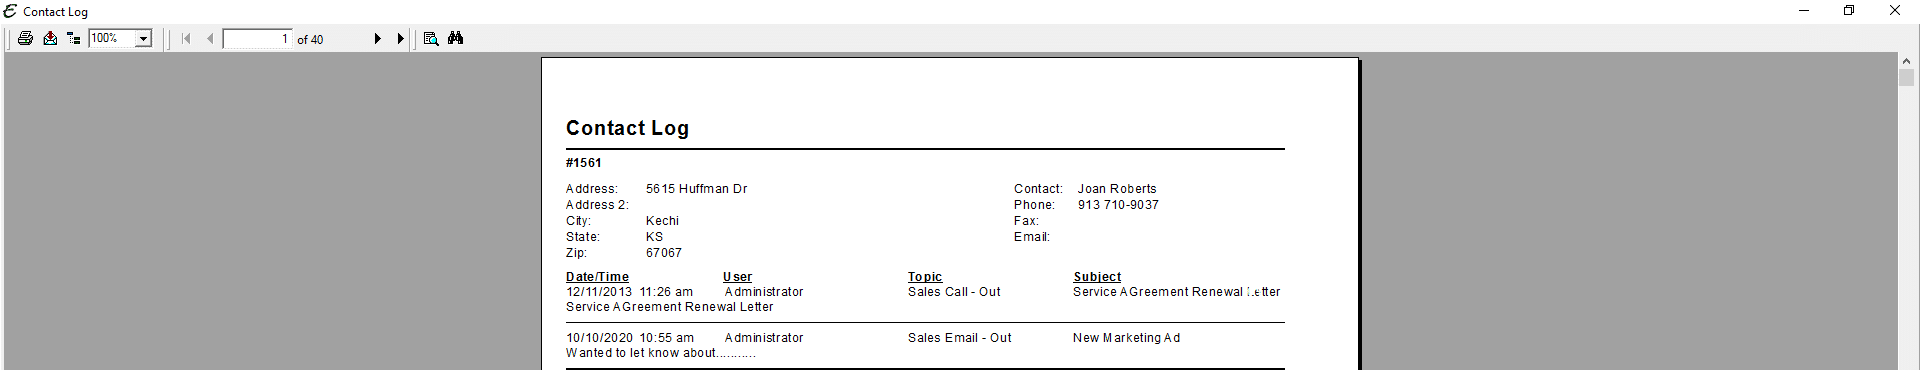Image resolution: width=1920 pixels, height=370 pixels.
Task: Click 'Service AGreement Renewal Letter' note line
Action: click(x=669, y=307)
